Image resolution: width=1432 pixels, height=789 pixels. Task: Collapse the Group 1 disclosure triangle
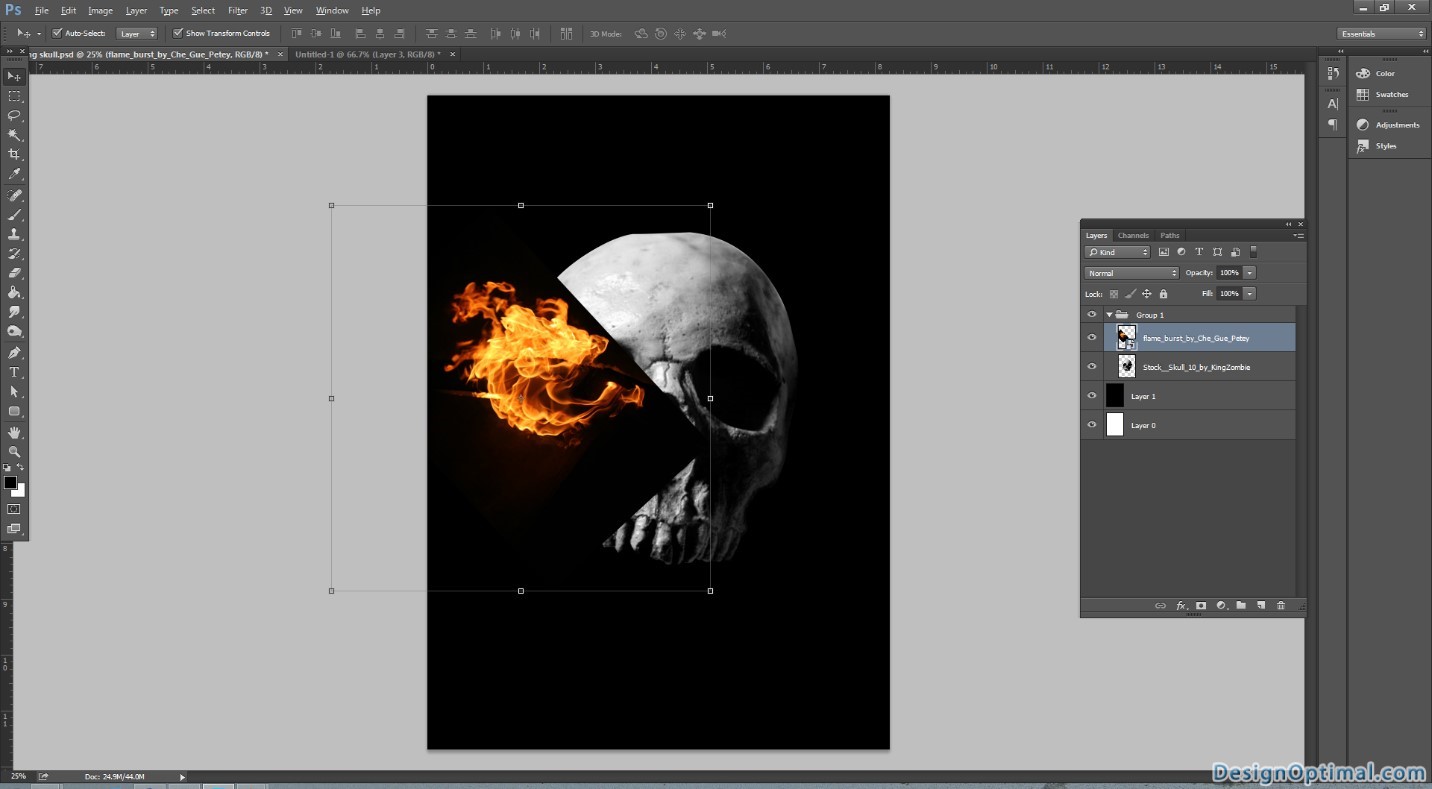click(x=1109, y=315)
